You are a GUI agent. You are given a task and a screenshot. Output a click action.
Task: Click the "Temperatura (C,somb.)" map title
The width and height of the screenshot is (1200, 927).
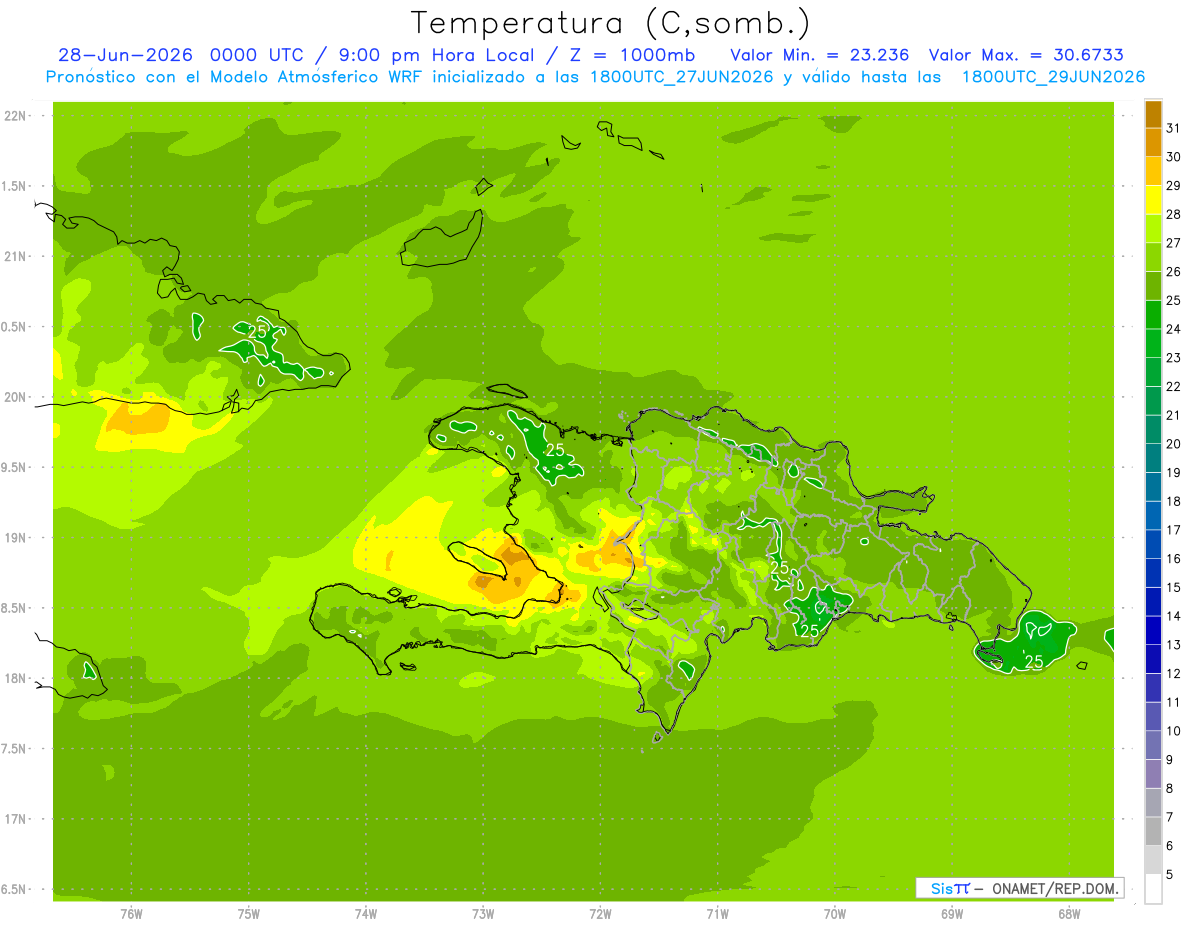click(x=609, y=23)
